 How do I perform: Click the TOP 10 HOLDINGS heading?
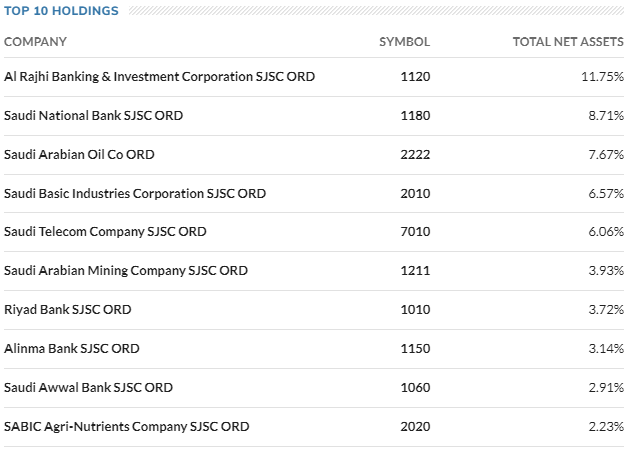coord(61,11)
